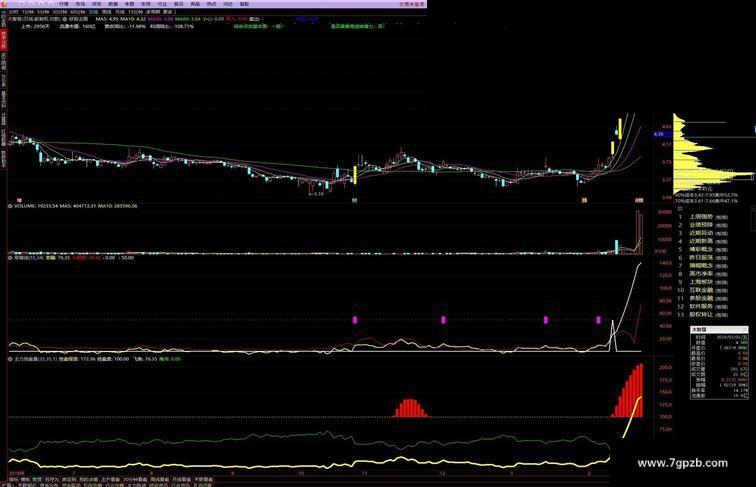Switch to the 5分钟 period tab

(44, 12)
